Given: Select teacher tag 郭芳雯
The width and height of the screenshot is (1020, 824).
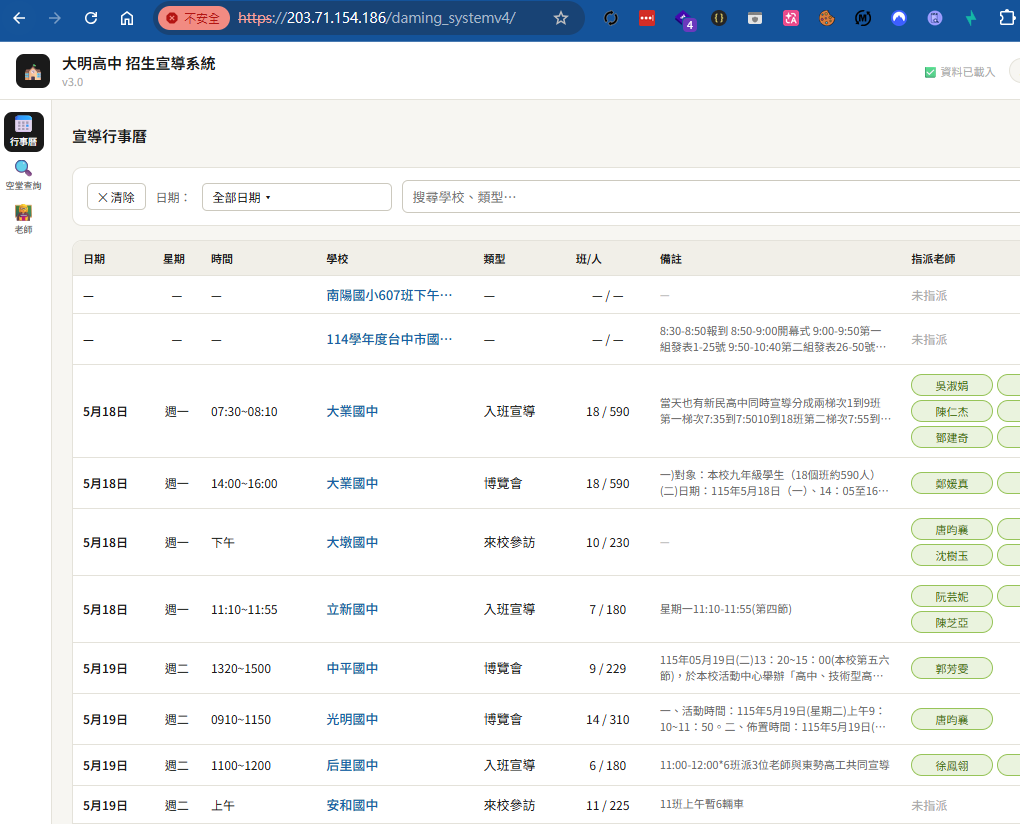Looking at the screenshot, I should 952,669.
